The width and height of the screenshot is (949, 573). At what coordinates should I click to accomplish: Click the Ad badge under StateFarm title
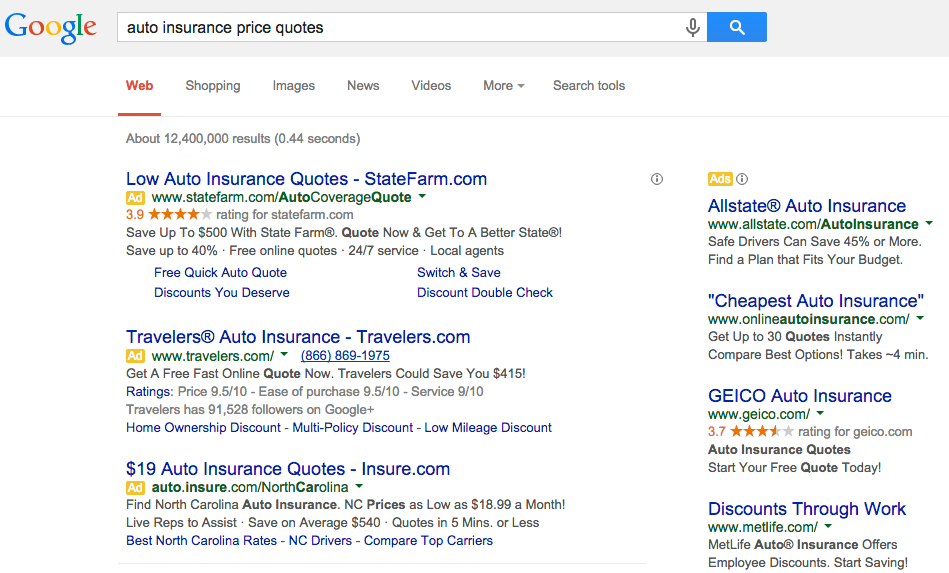click(x=135, y=198)
